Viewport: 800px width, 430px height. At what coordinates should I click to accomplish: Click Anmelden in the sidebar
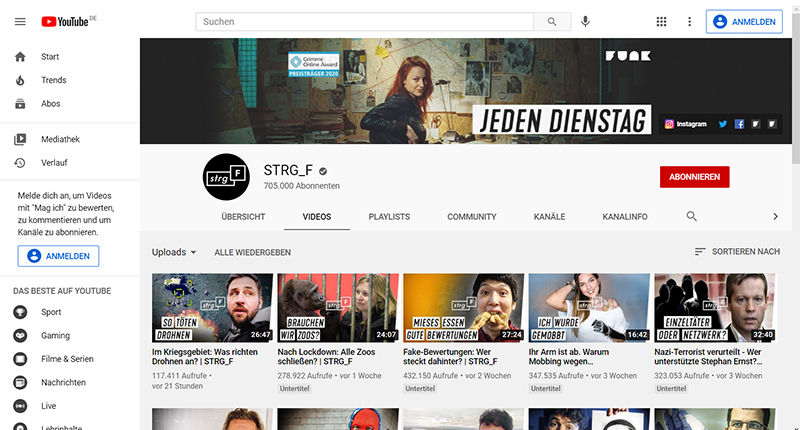click(59, 256)
